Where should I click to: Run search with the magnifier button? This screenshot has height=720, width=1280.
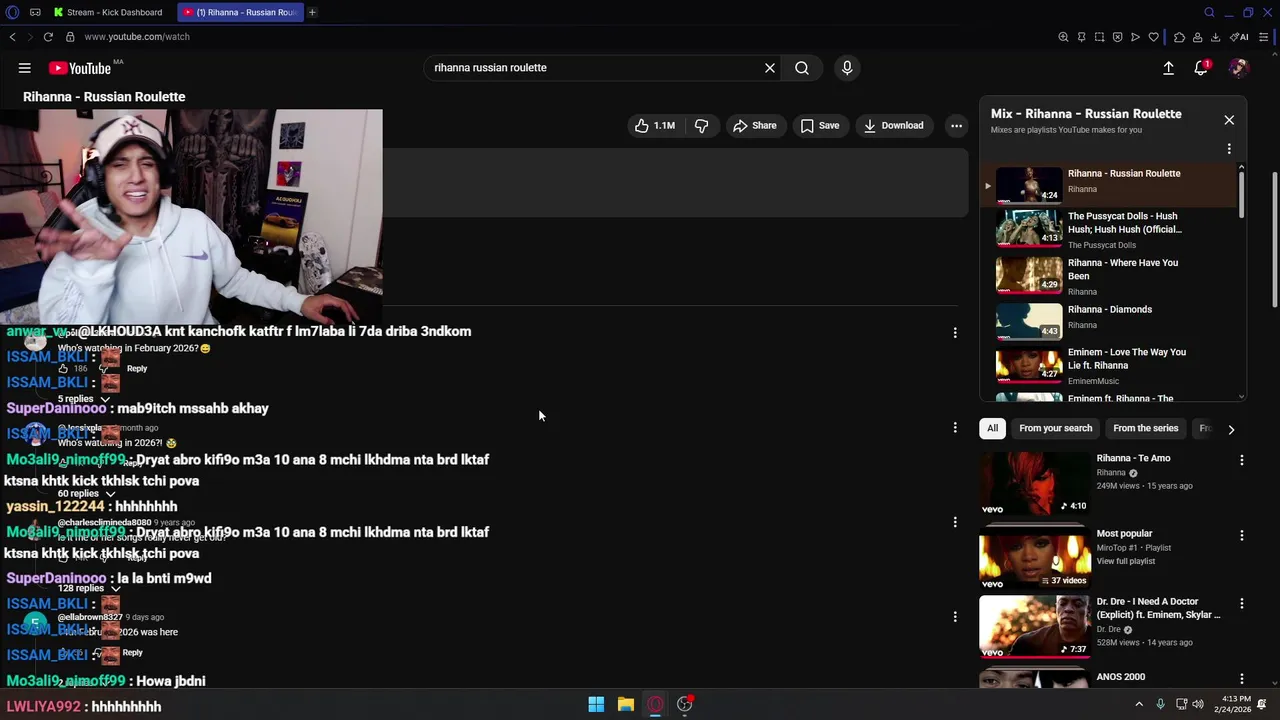[x=802, y=68]
